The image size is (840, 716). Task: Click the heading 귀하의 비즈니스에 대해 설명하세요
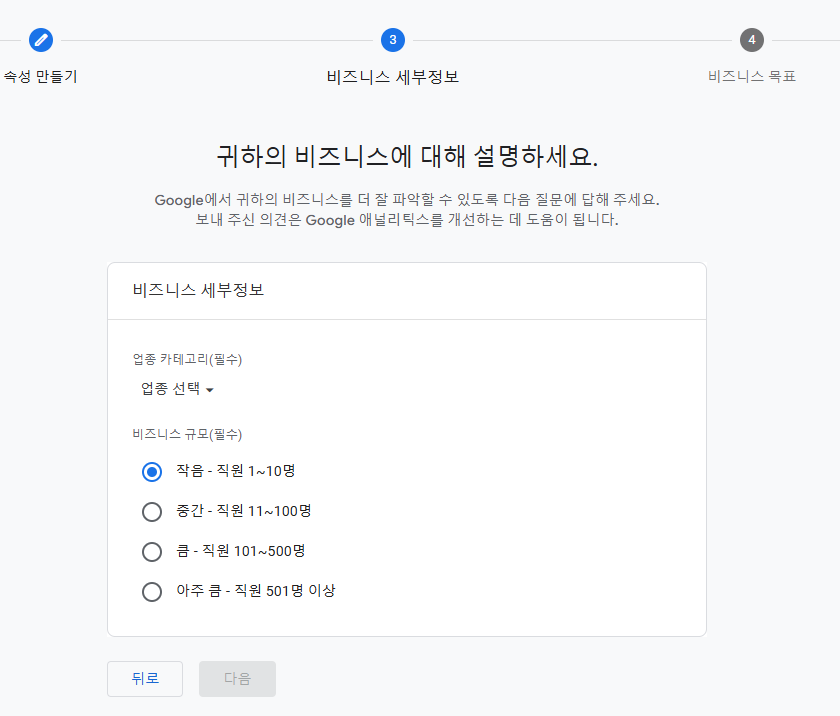coord(407,156)
